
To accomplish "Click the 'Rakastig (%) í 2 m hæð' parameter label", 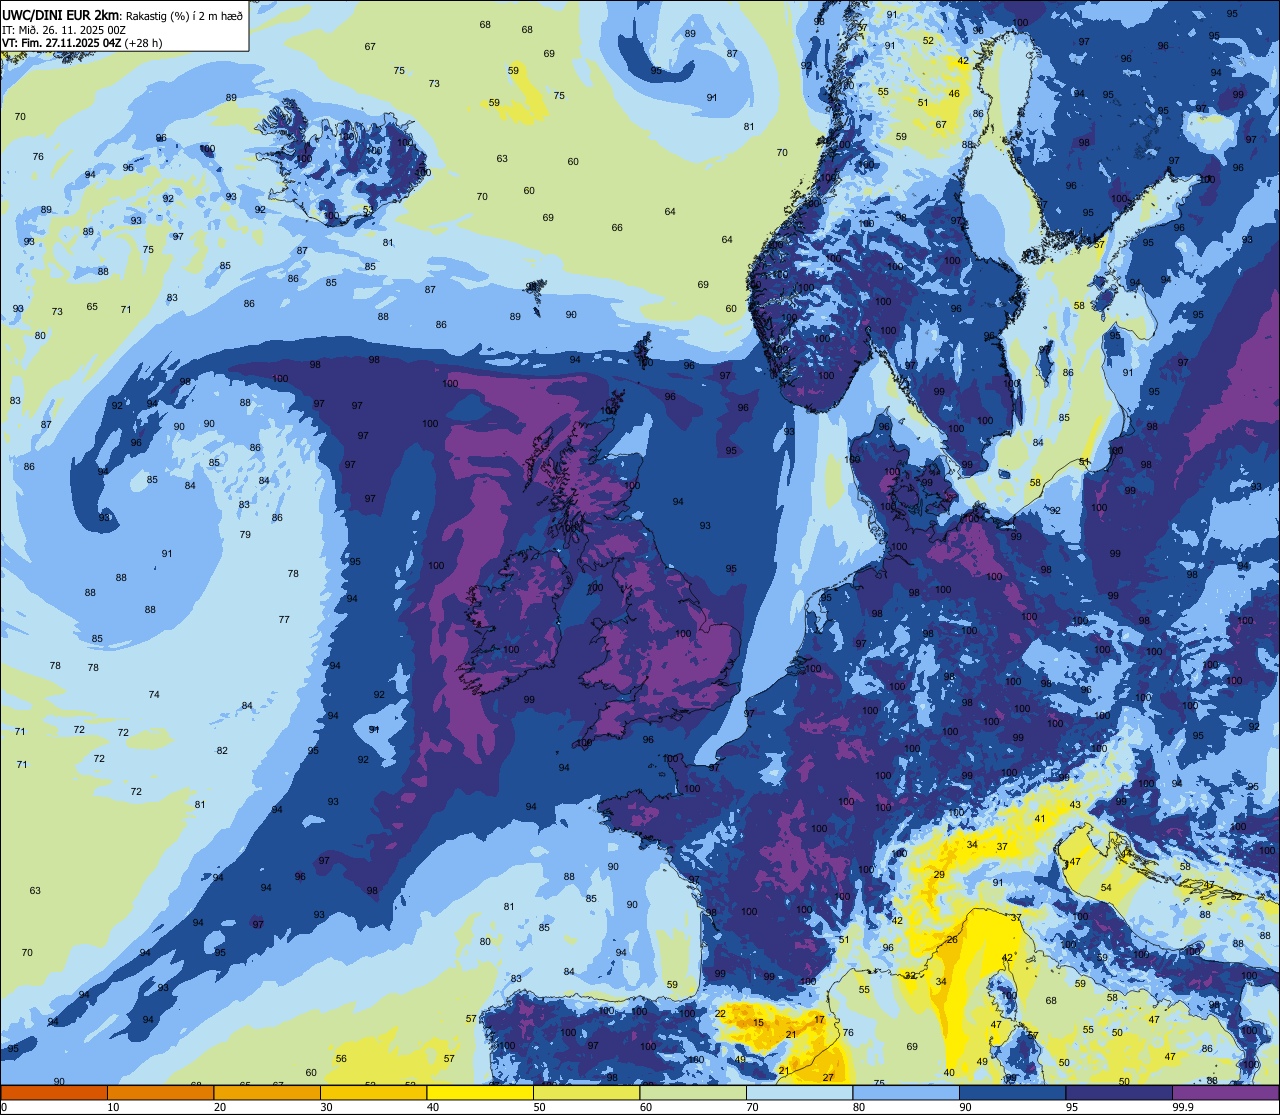I will pyautogui.click(x=184, y=15).
